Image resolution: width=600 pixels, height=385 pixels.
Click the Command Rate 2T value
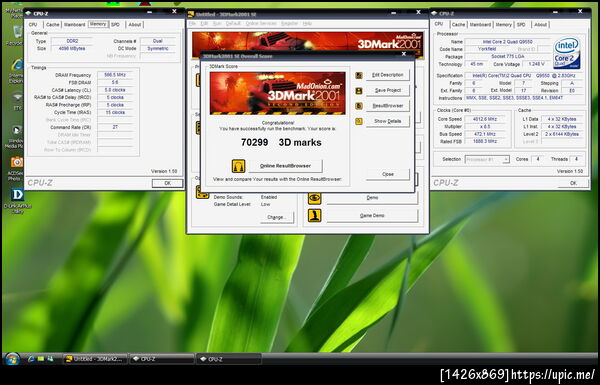pos(115,127)
